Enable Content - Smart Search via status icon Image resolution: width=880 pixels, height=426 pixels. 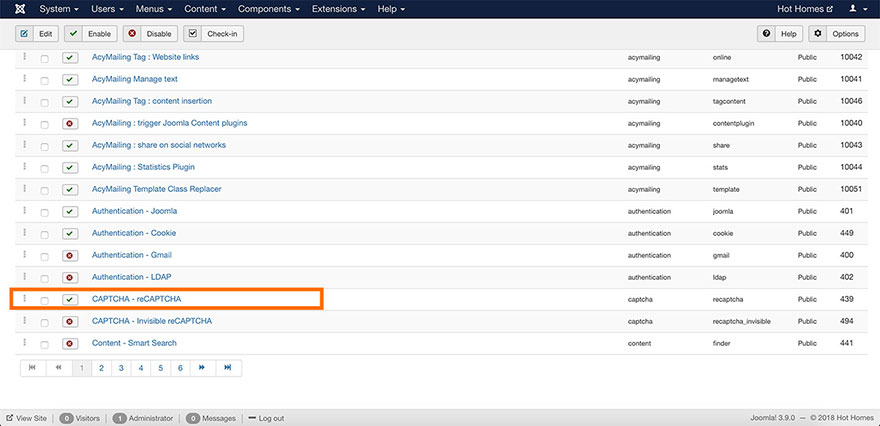pos(70,343)
